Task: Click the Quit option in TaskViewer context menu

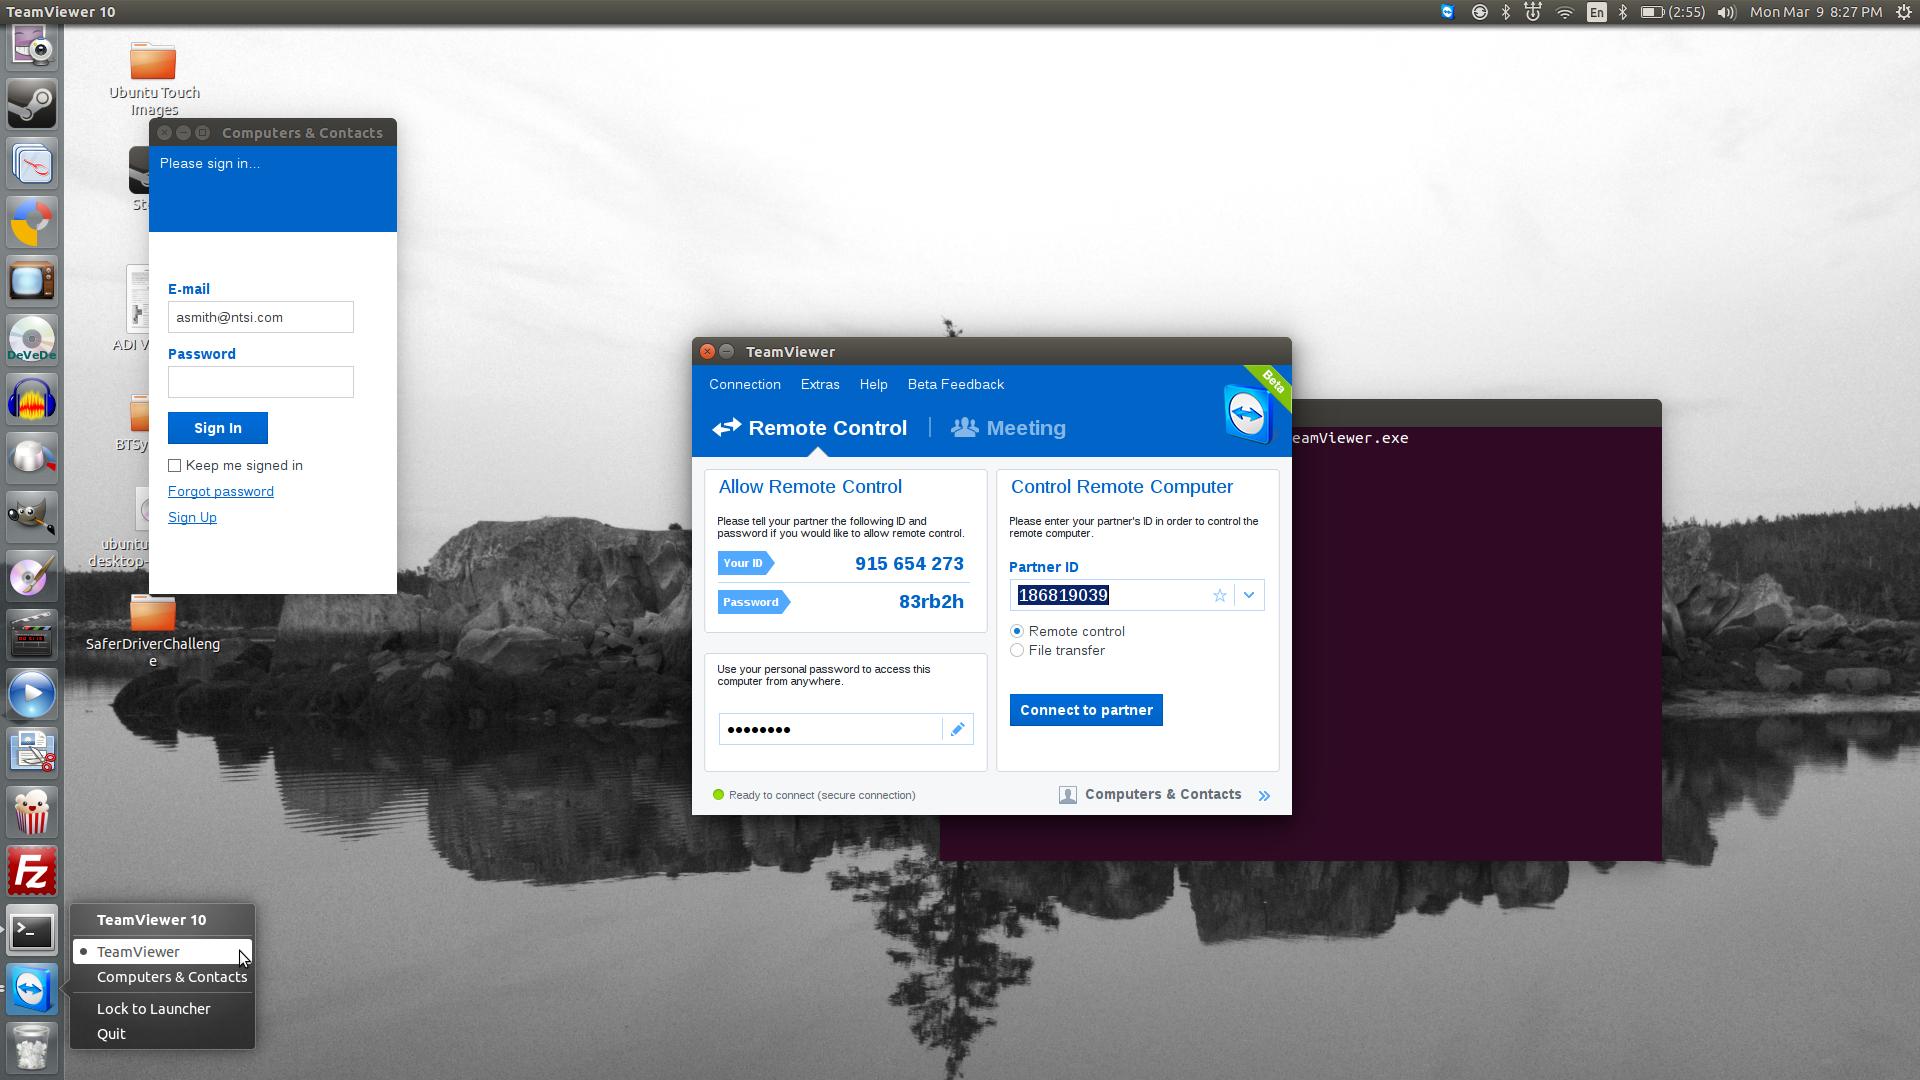Action: (112, 1034)
